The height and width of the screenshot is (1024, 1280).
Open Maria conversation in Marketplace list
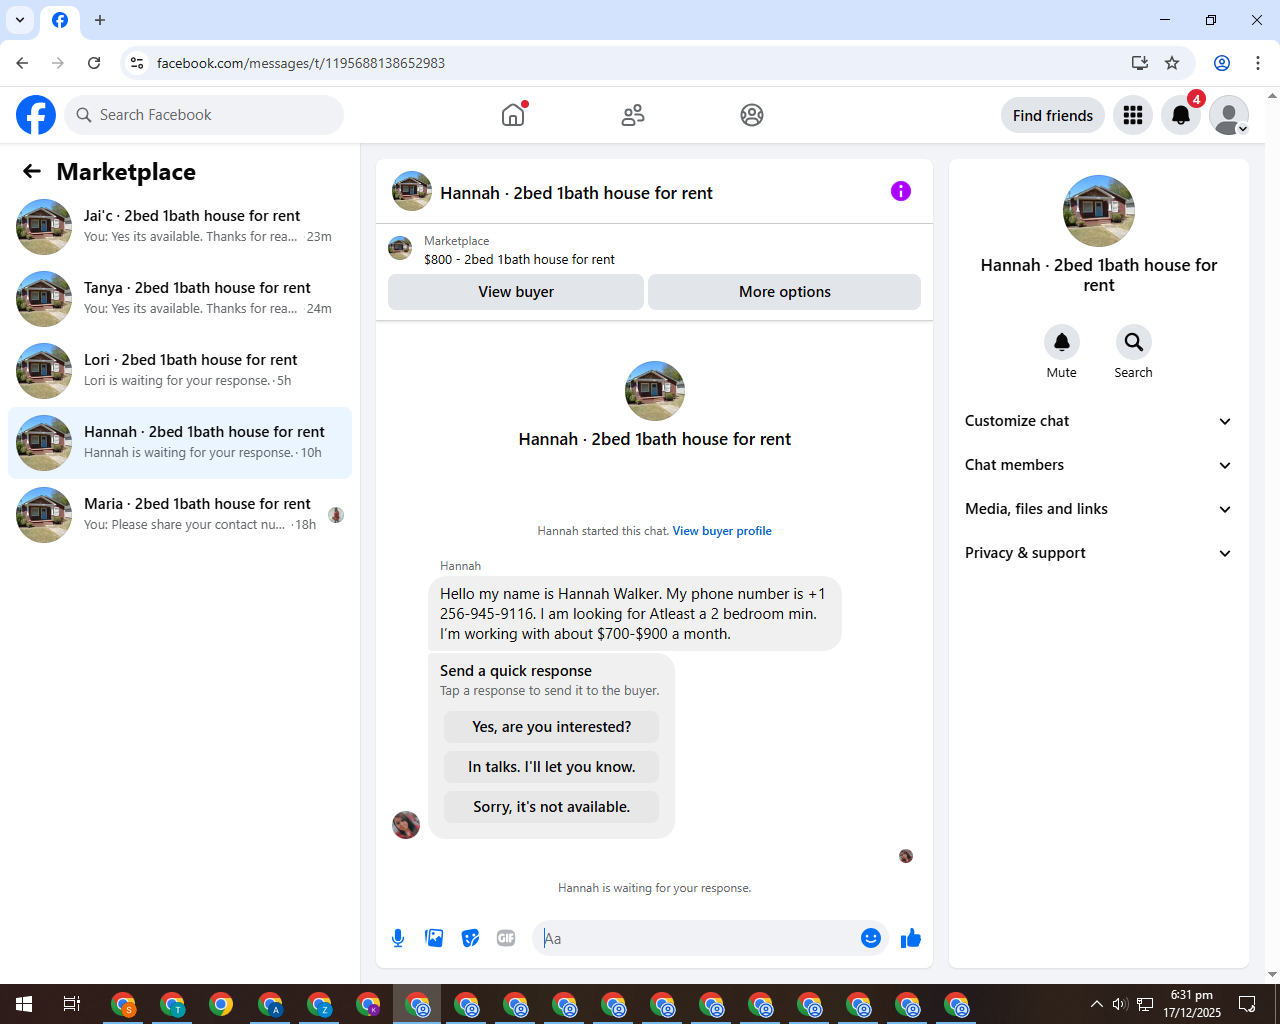[180, 515]
